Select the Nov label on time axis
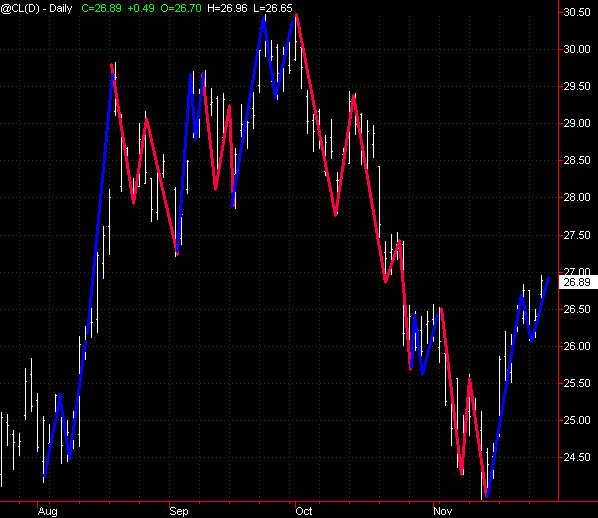 click(x=443, y=511)
